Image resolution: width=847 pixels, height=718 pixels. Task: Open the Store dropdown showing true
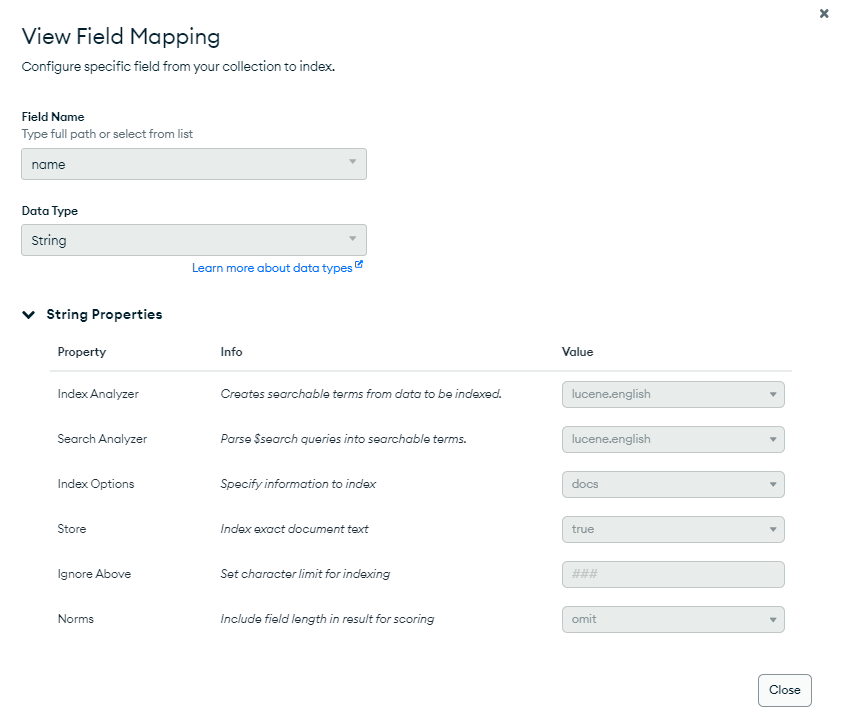[x=673, y=529]
